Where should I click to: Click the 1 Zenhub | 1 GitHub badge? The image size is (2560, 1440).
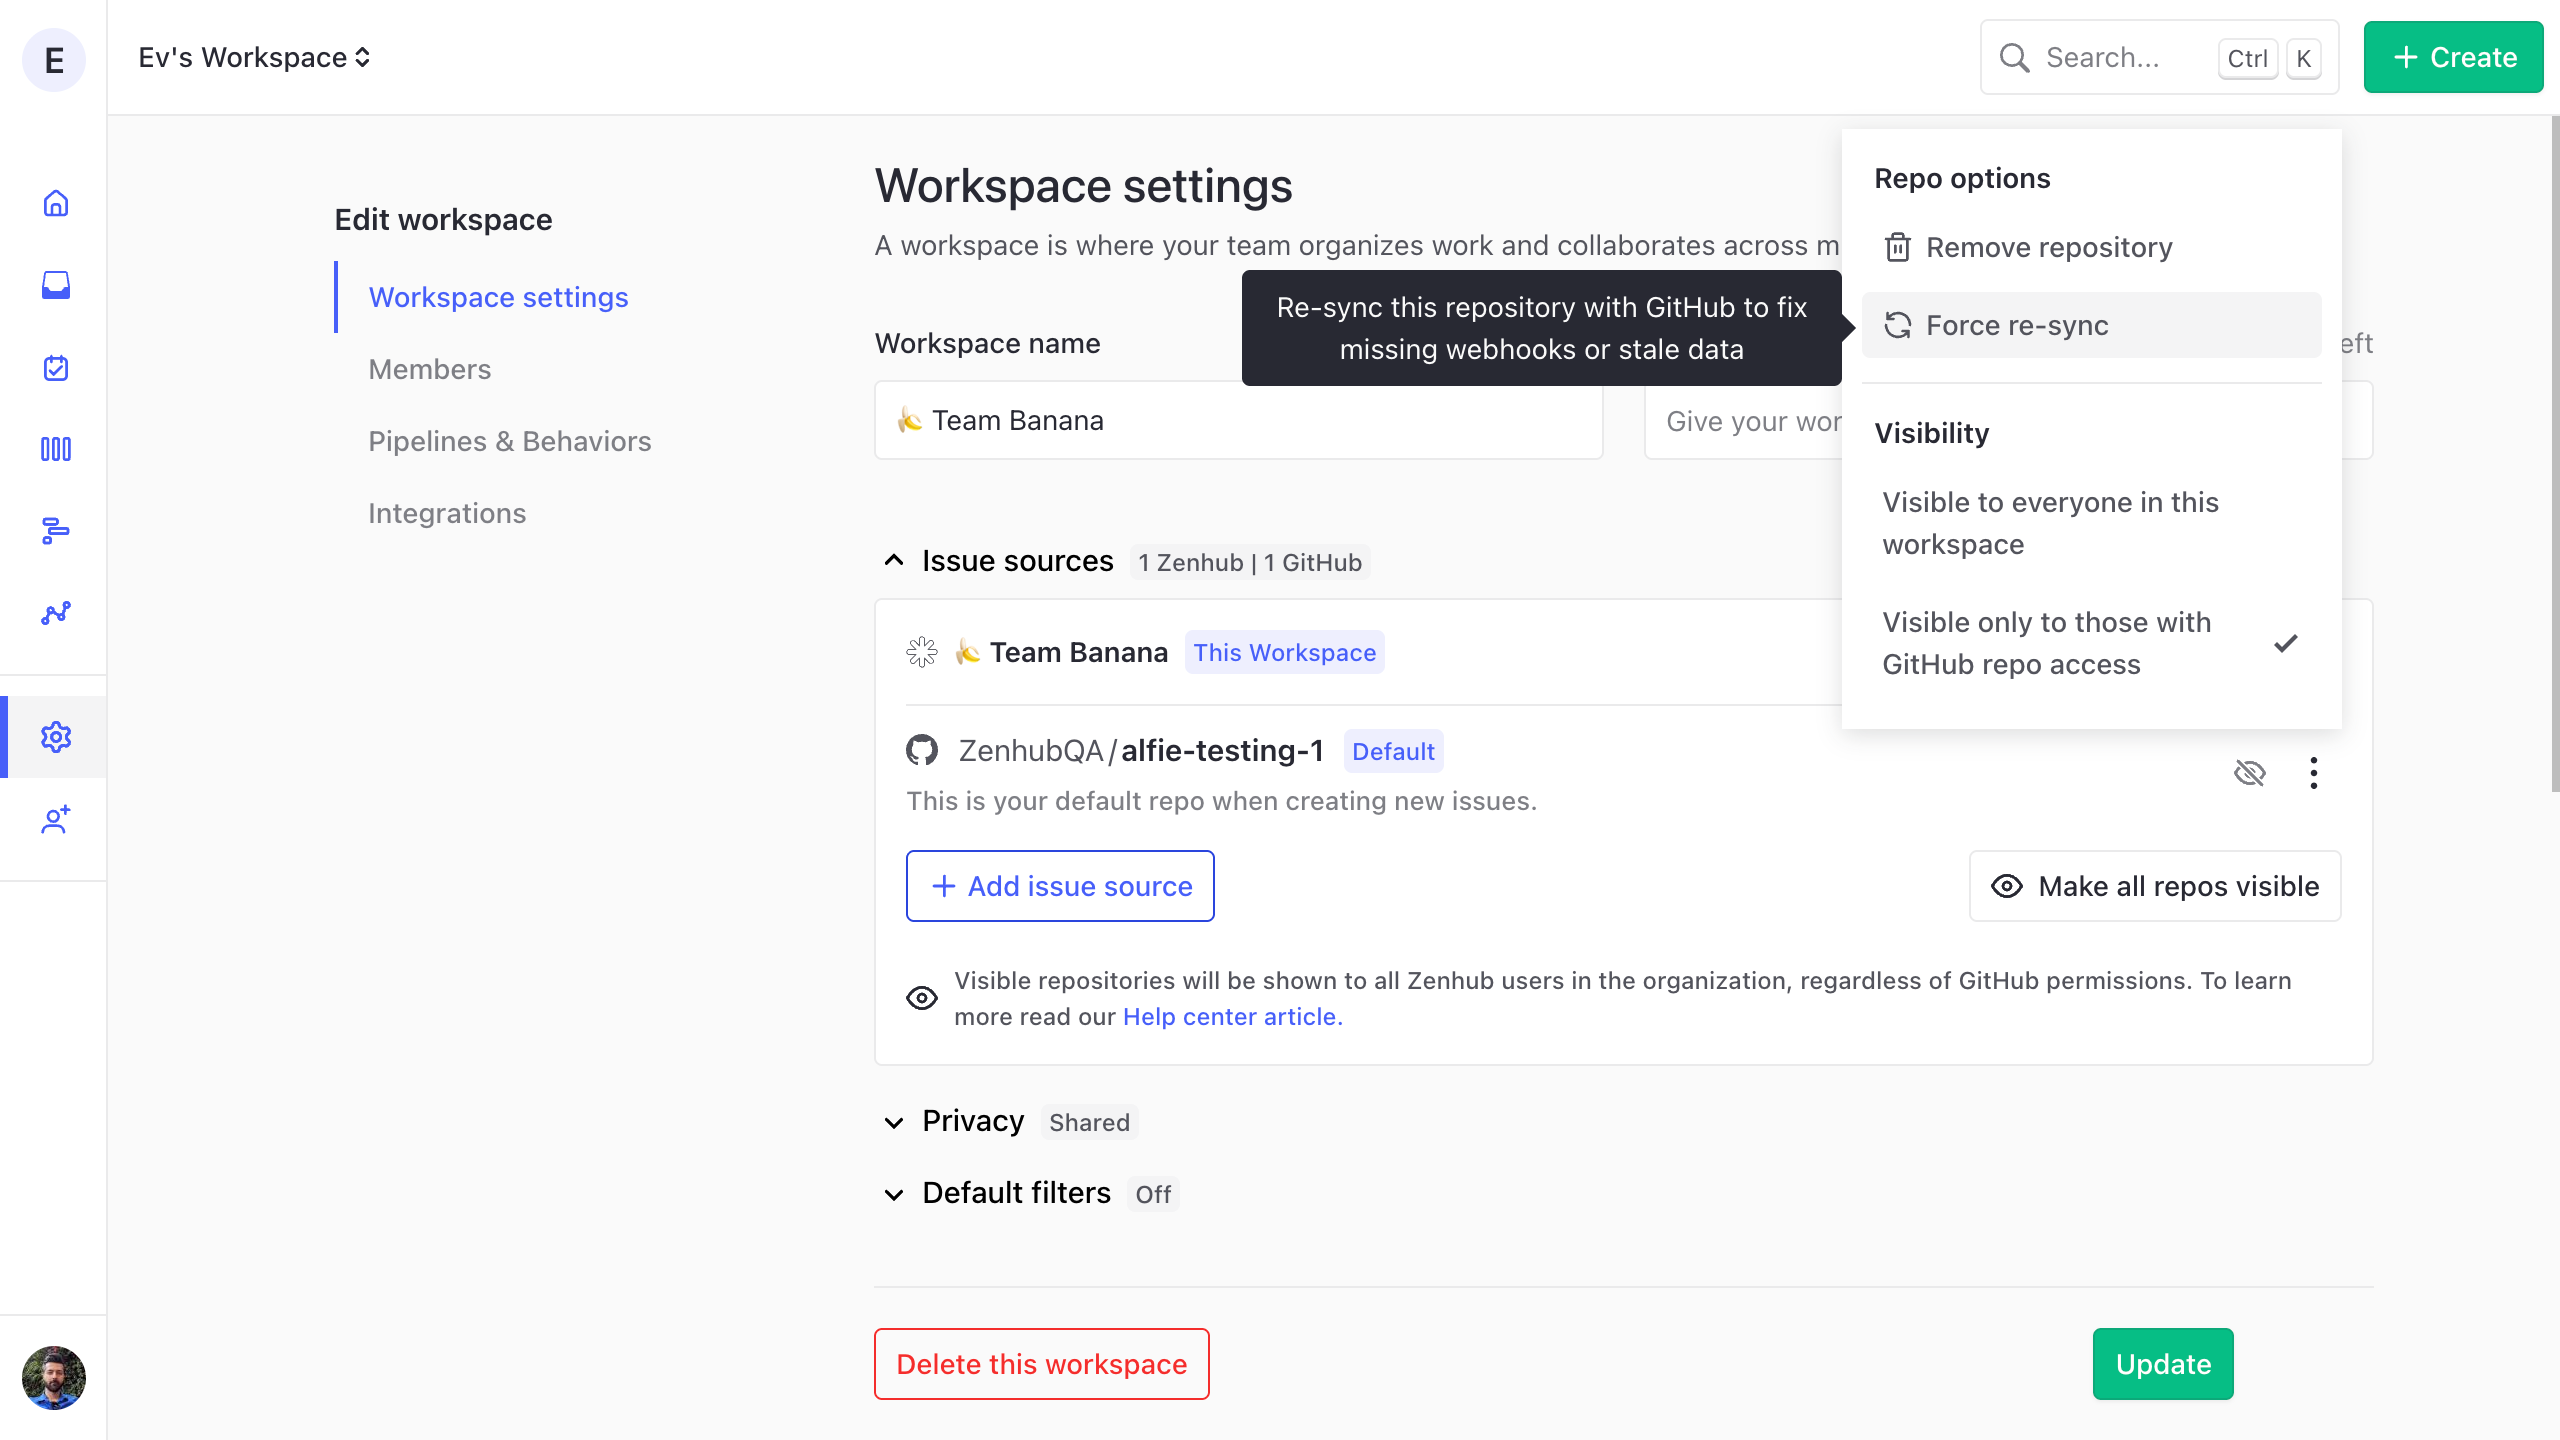(x=1250, y=562)
